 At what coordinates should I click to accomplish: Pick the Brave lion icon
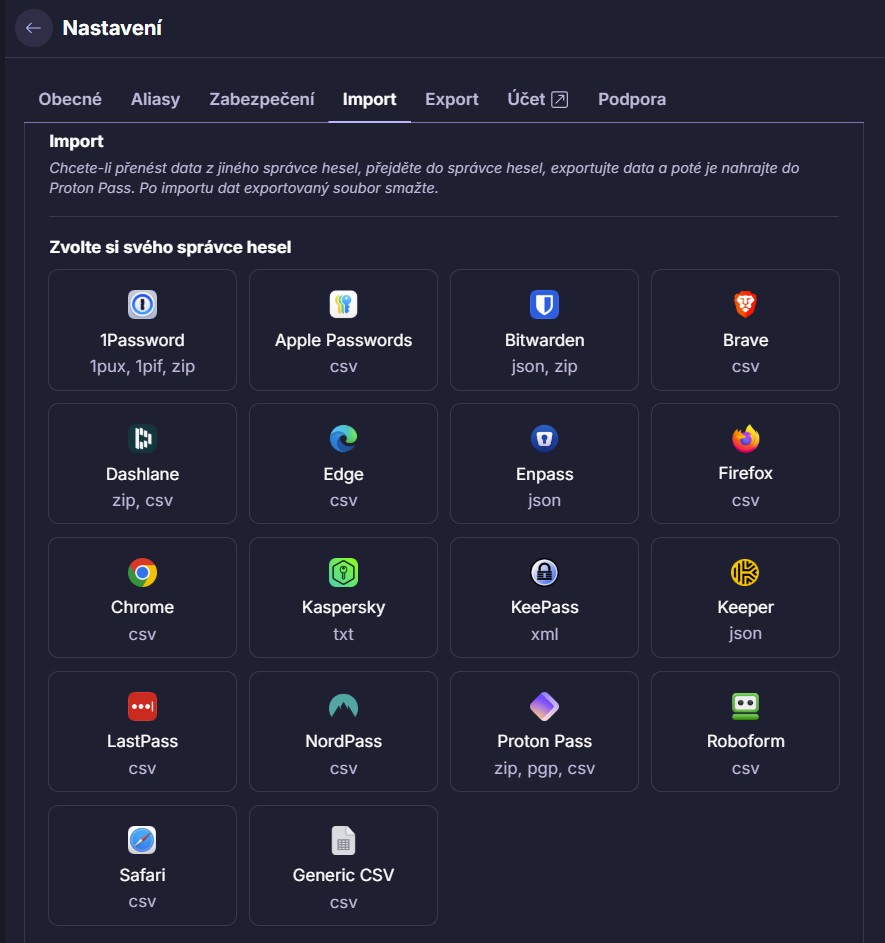745,304
